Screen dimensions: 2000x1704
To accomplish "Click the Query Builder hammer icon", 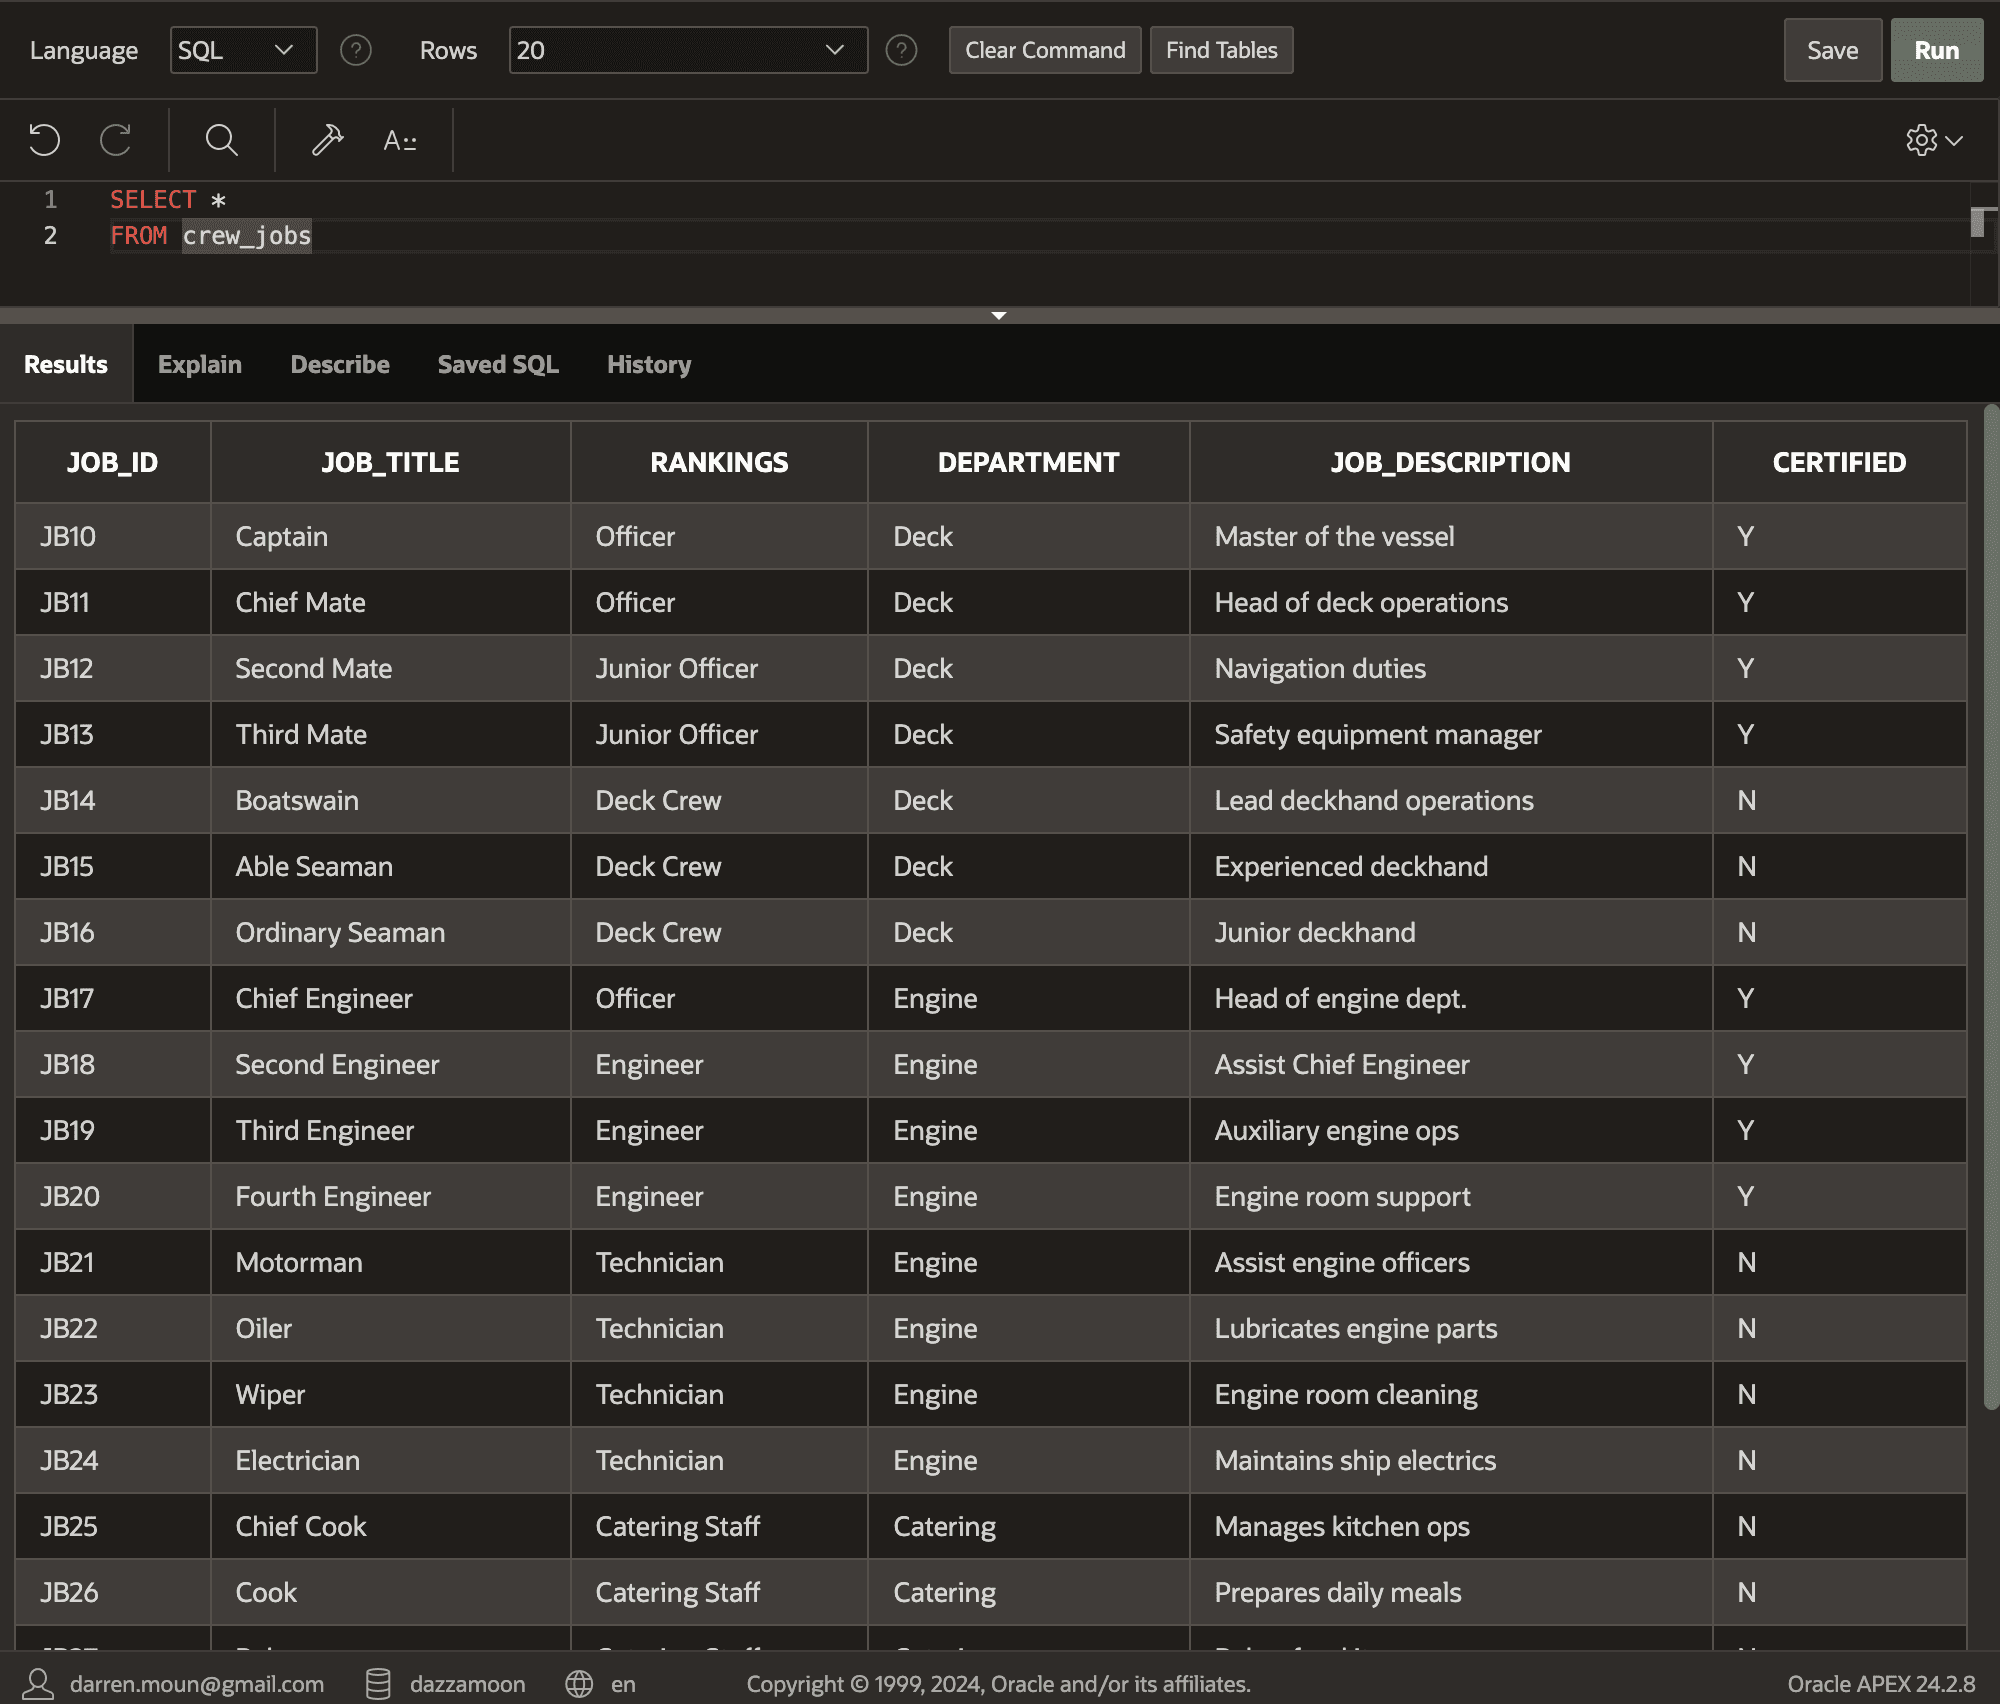I will (x=327, y=140).
